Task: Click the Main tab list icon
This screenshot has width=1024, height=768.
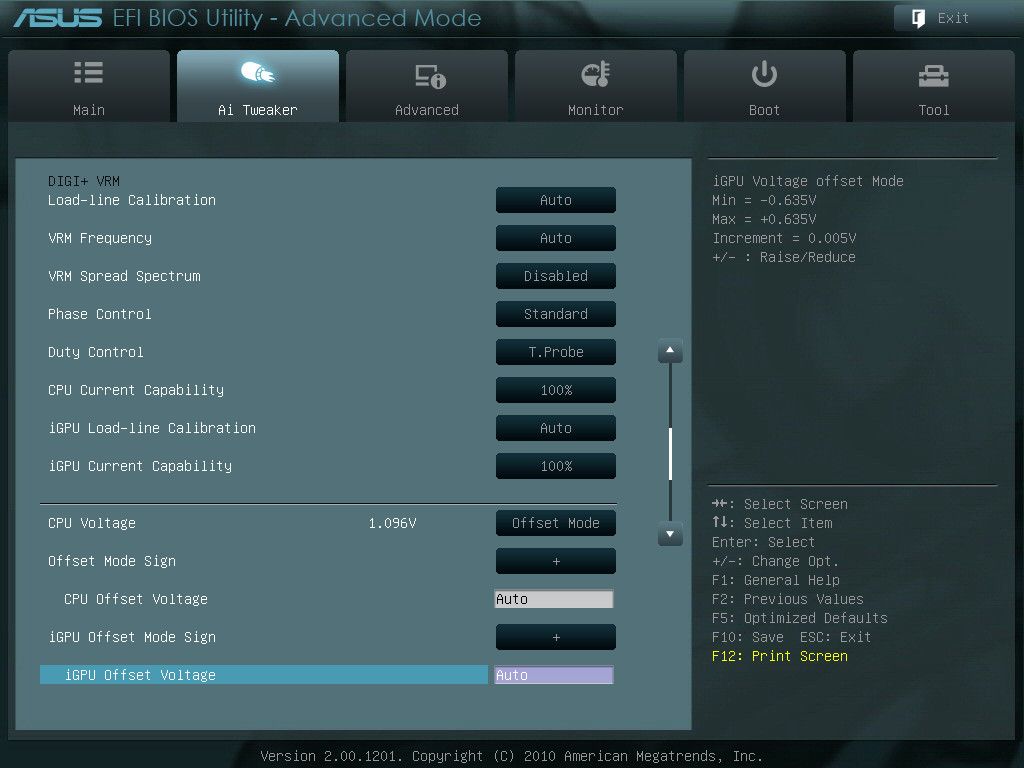Action: pos(89,72)
